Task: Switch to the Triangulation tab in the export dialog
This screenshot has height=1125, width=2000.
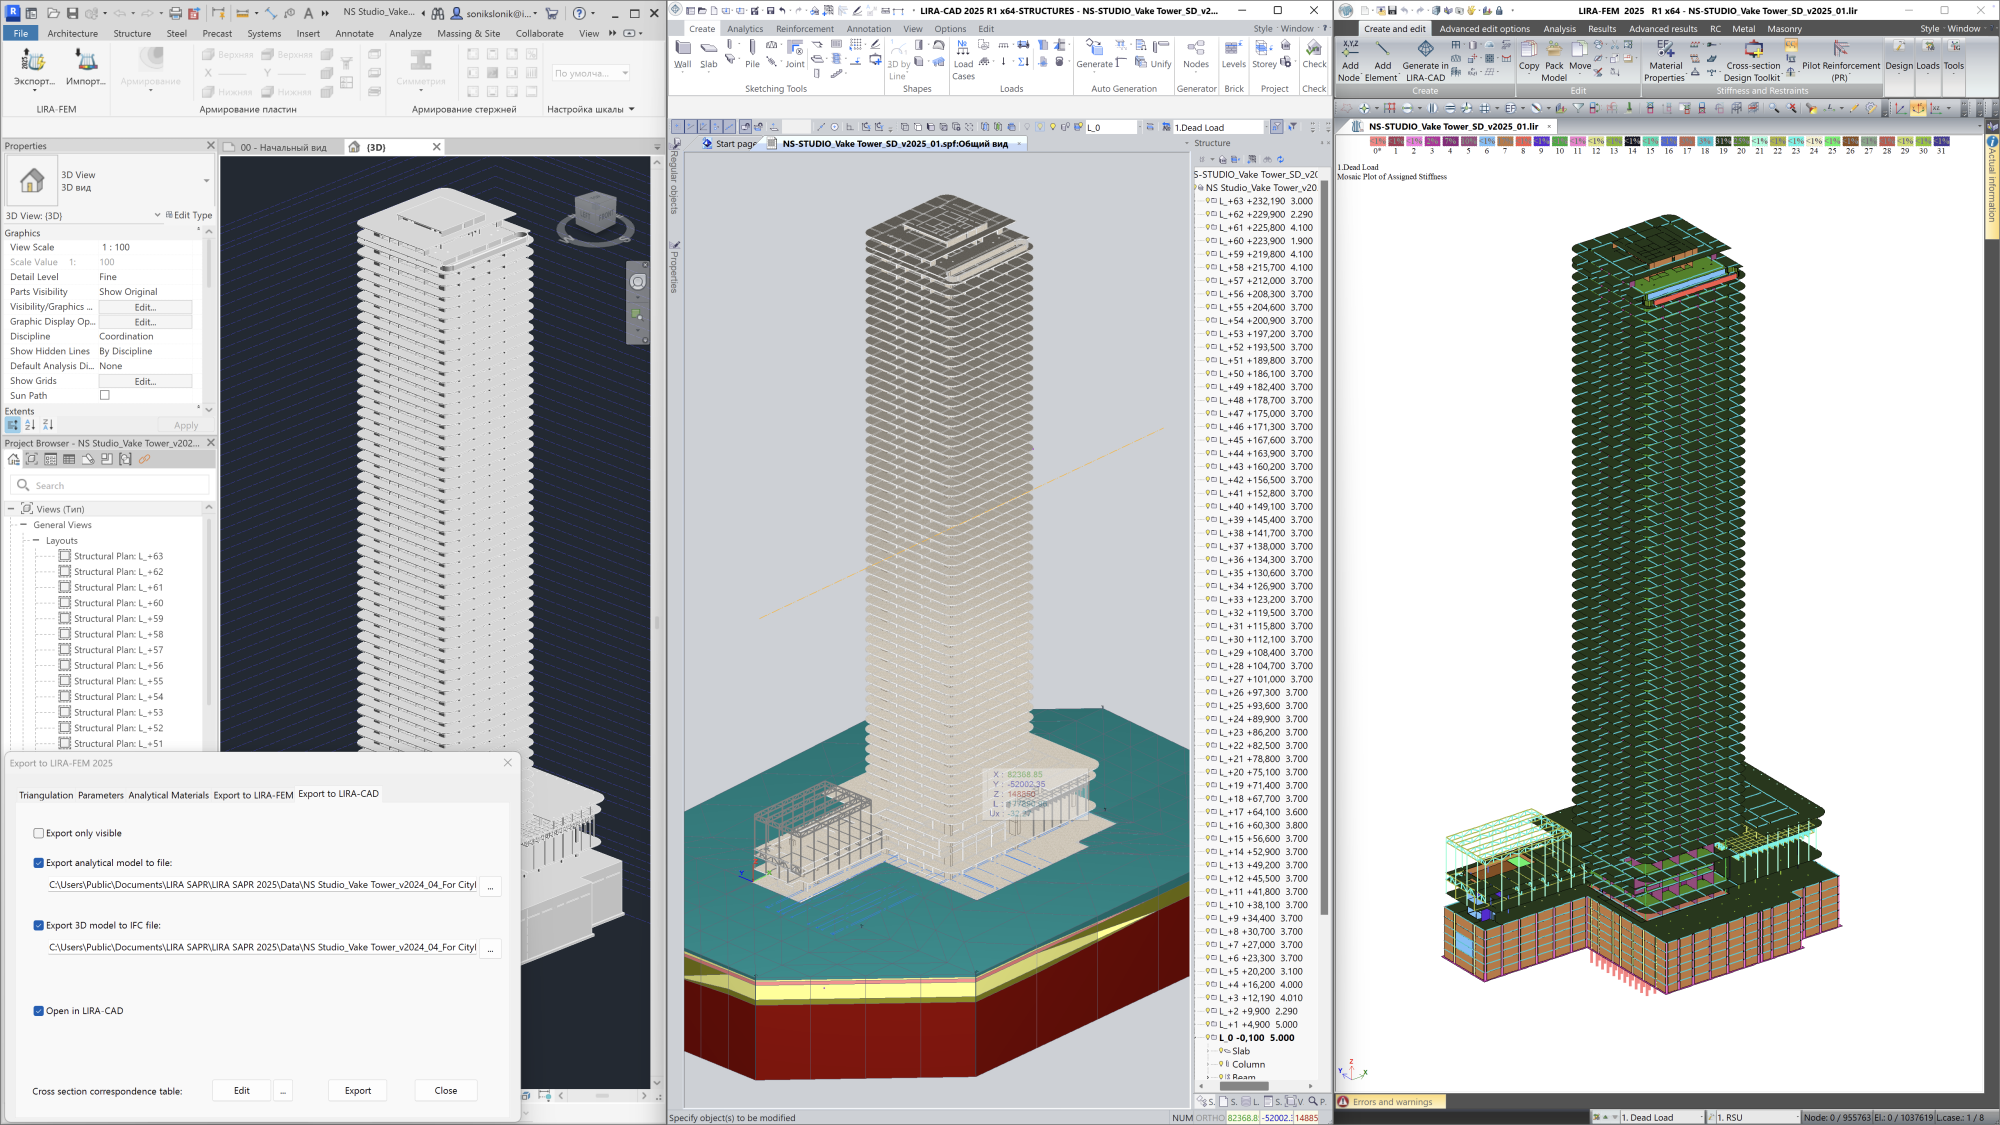Action: pyautogui.click(x=46, y=796)
